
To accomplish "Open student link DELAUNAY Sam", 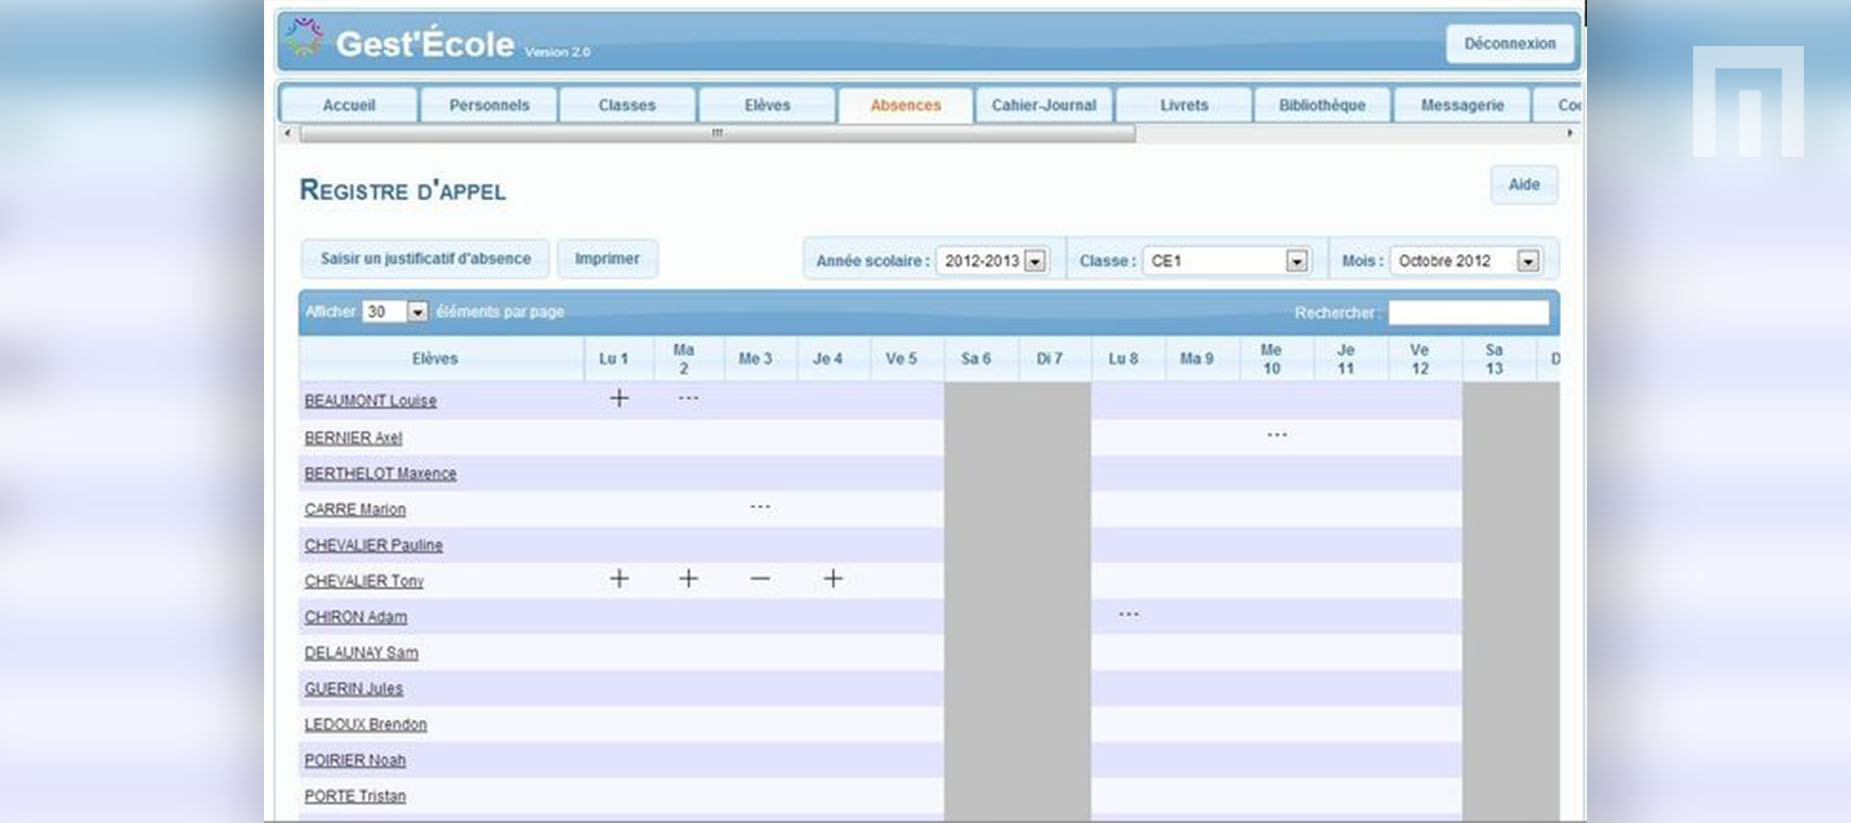I will point(361,653).
